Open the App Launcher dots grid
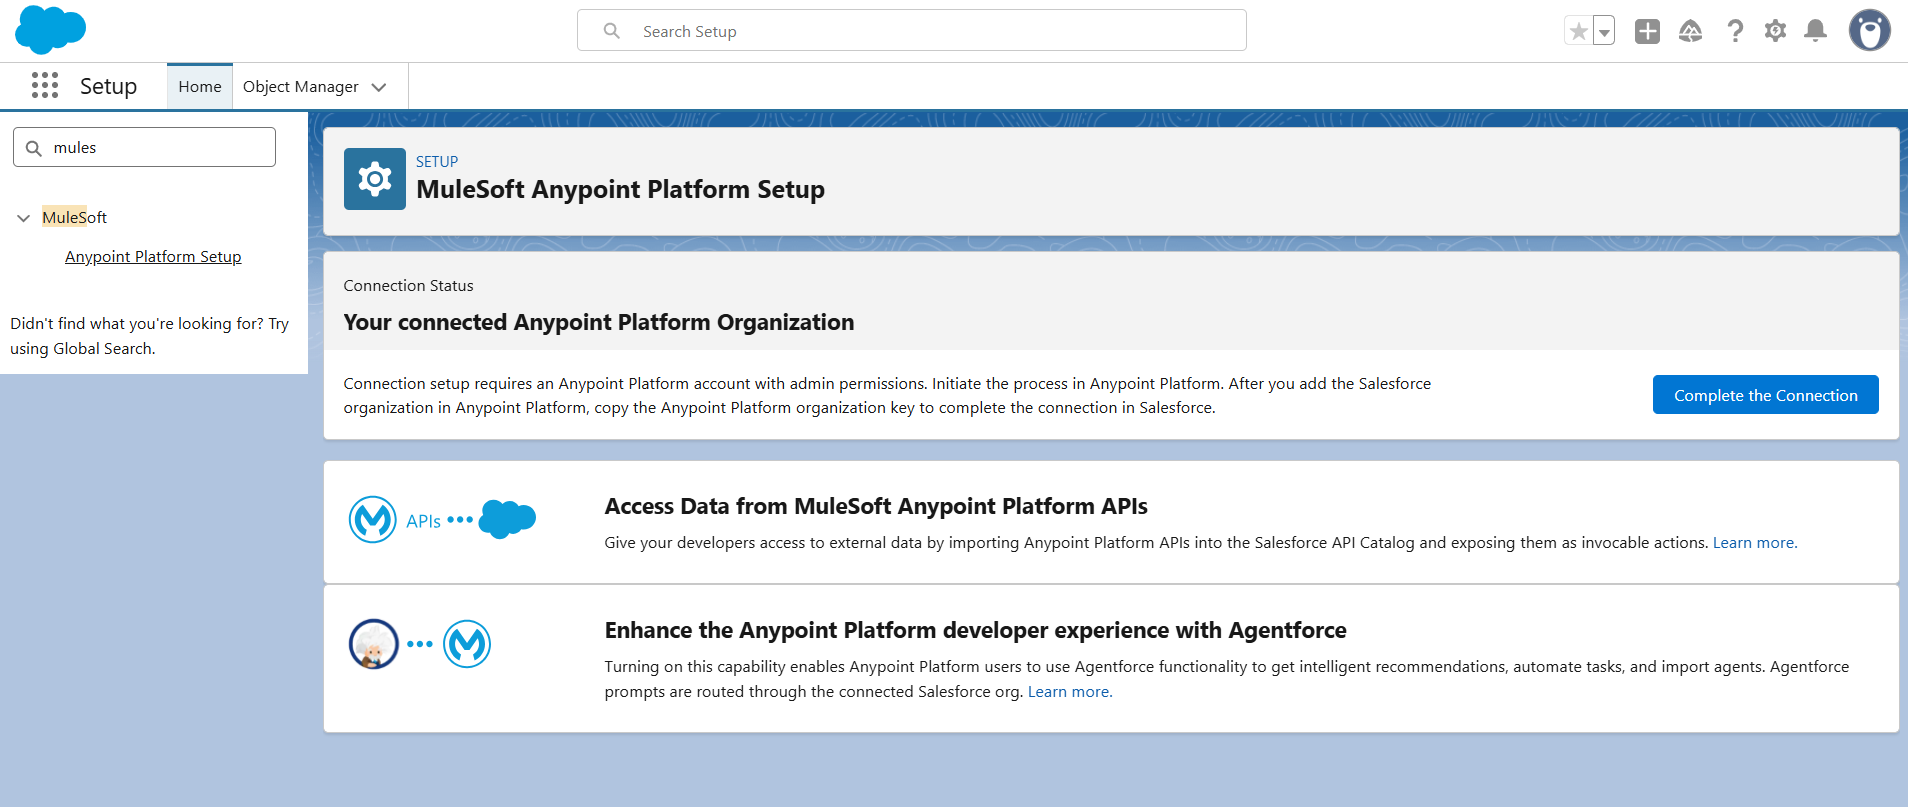The height and width of the screenshot is (807, 1908). pyautogui.click(x=45, y=86)
